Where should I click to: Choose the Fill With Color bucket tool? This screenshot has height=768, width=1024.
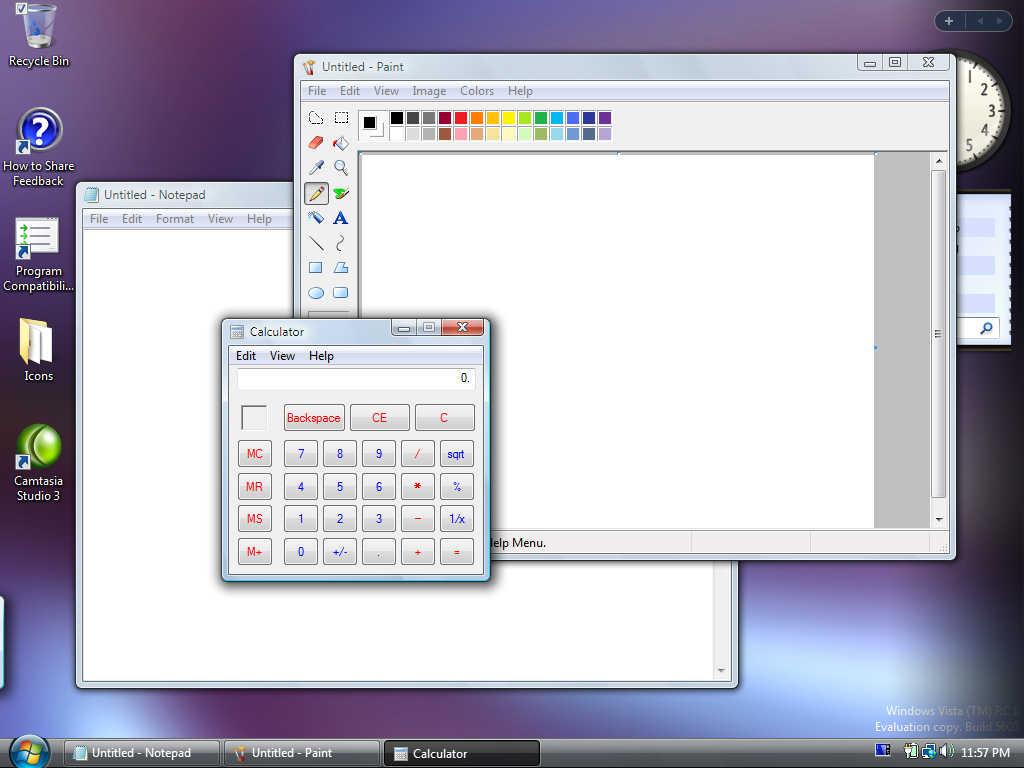341,143
